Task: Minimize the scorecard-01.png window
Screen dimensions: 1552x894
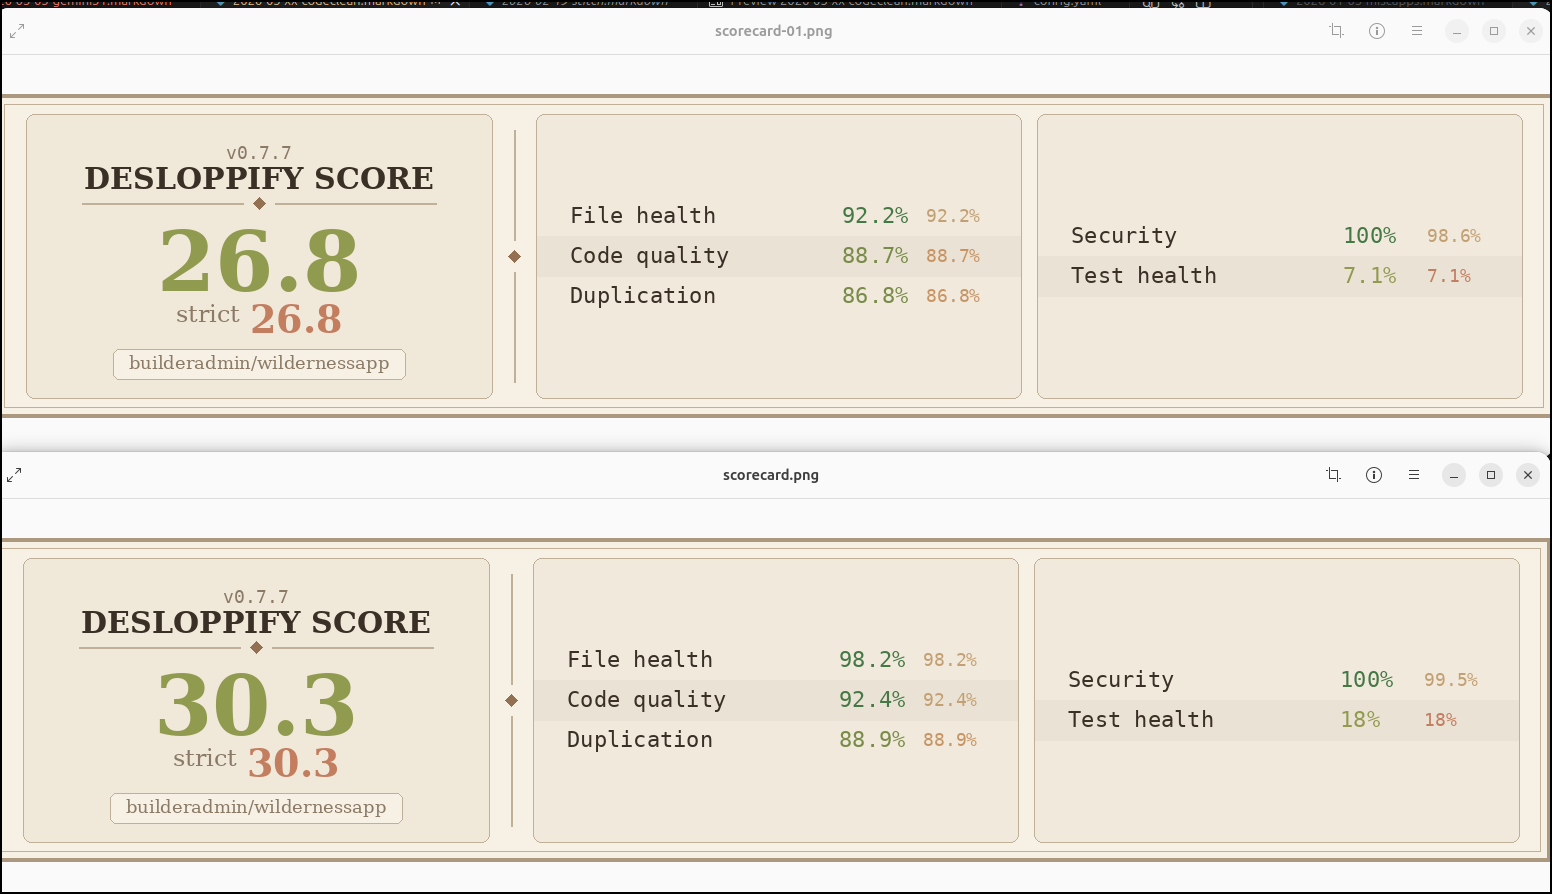Action: pos(1457,31)
